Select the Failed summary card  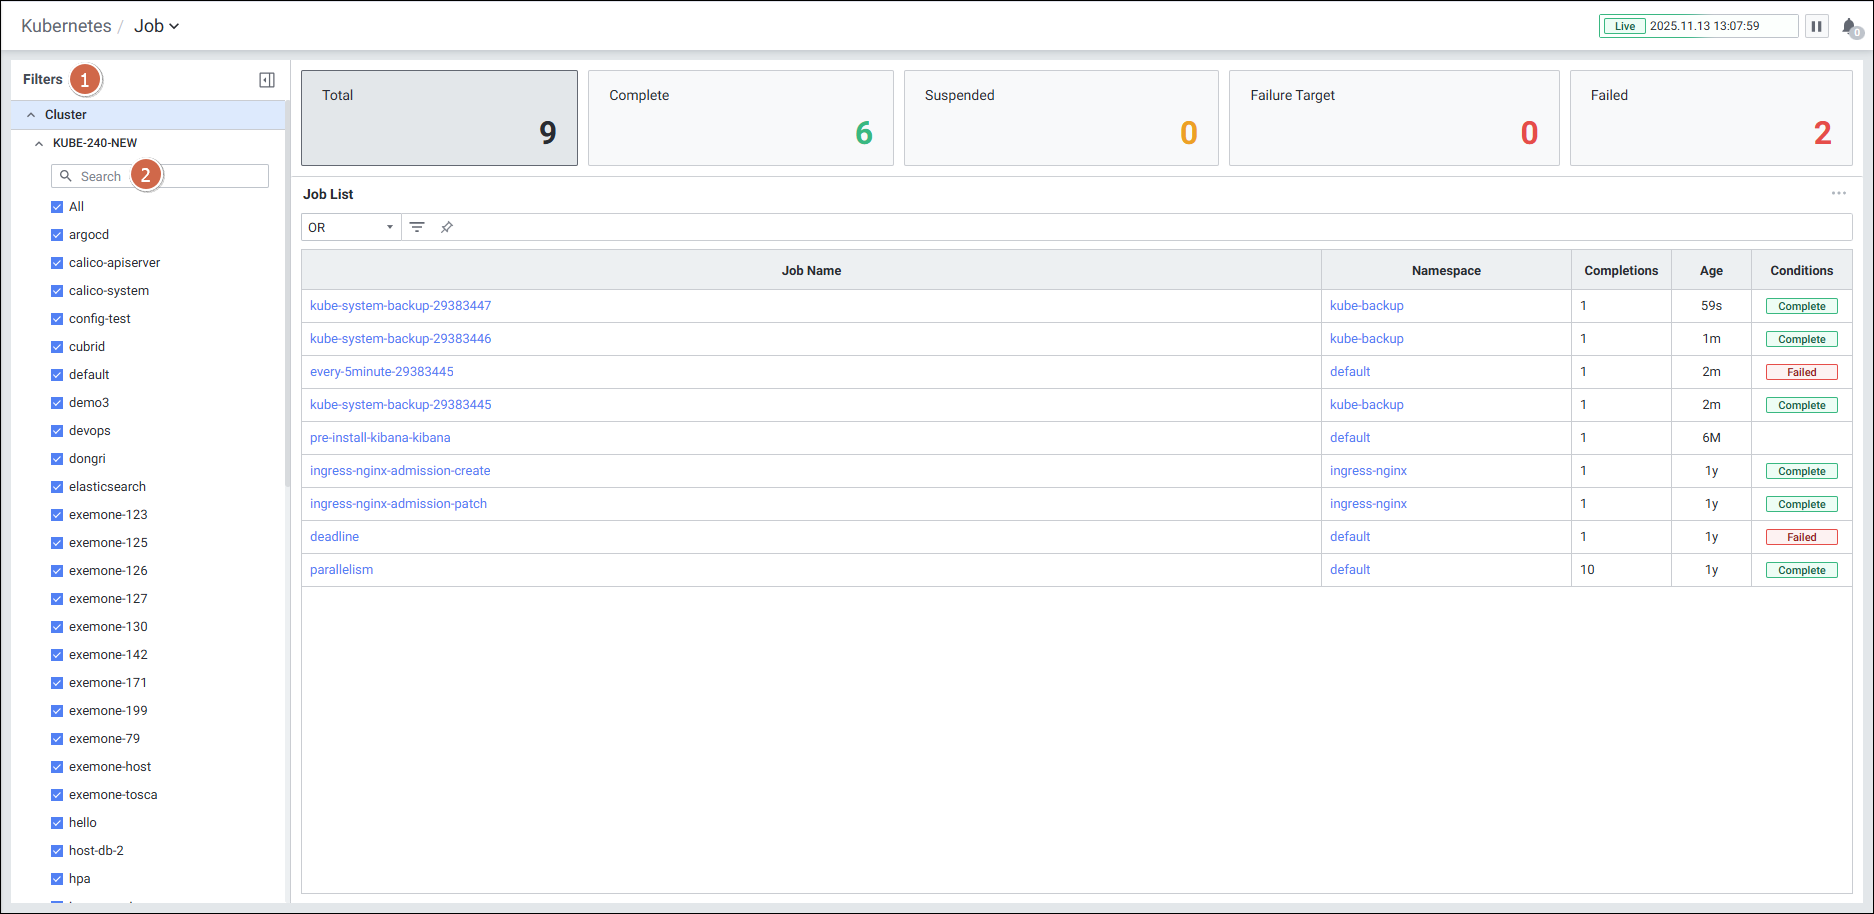click(1710, 117)
